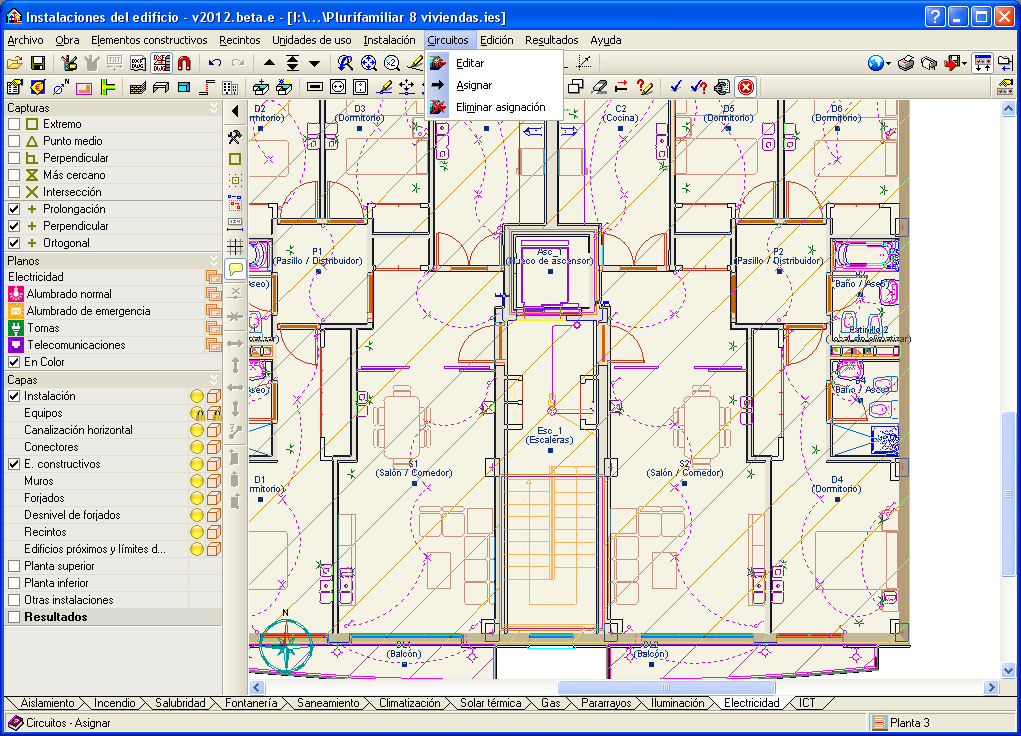Click the eraser tool icon
Screen dimensions: 1021x736
(x=599, y=87)
